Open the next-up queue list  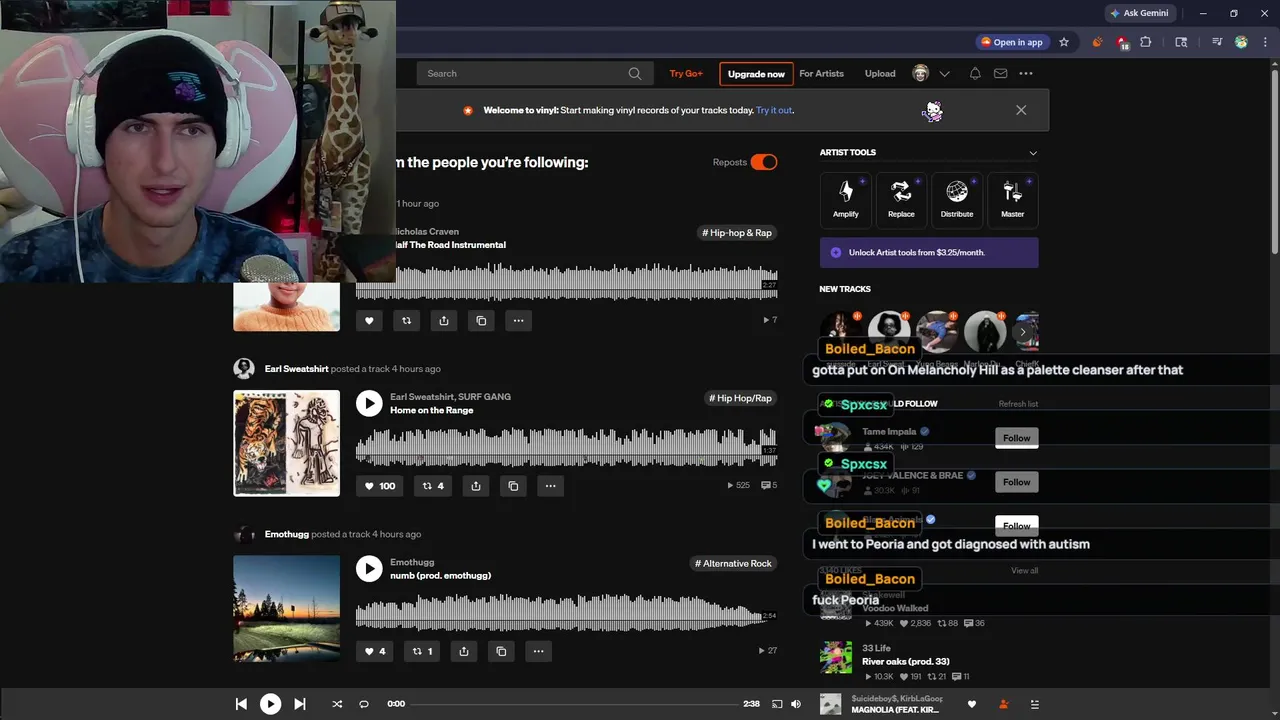point(1035,704)
